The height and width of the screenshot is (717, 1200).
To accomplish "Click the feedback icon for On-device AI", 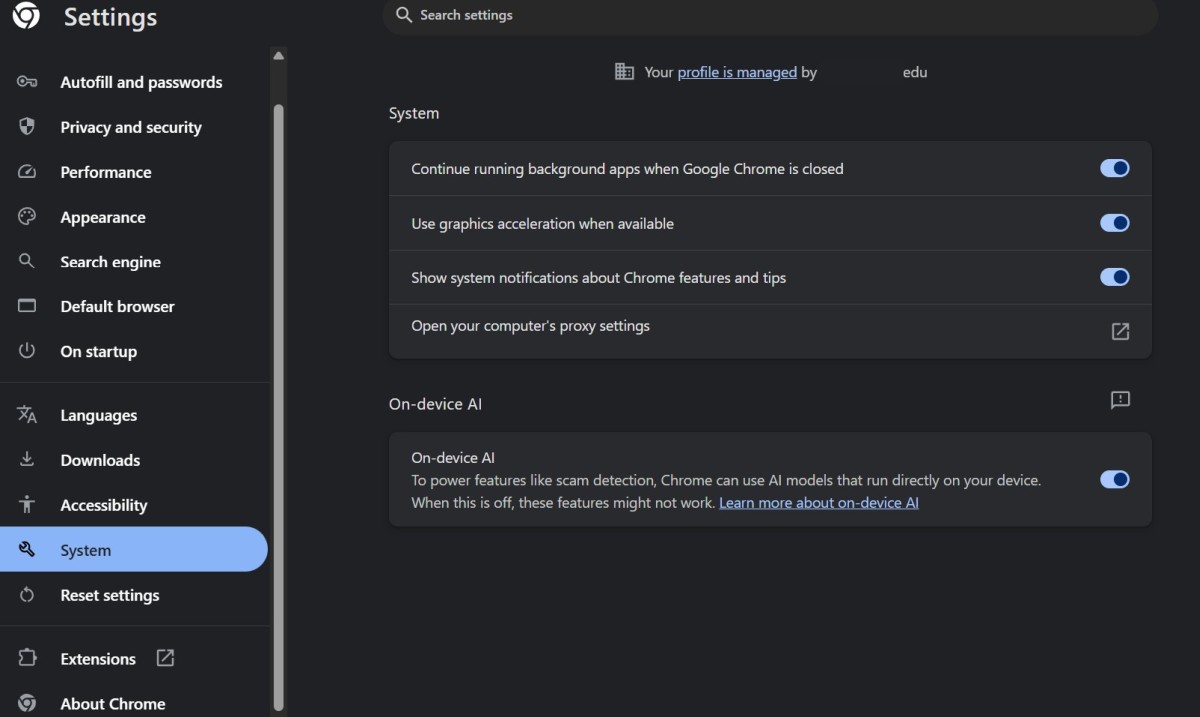I will coord(1120,400).
